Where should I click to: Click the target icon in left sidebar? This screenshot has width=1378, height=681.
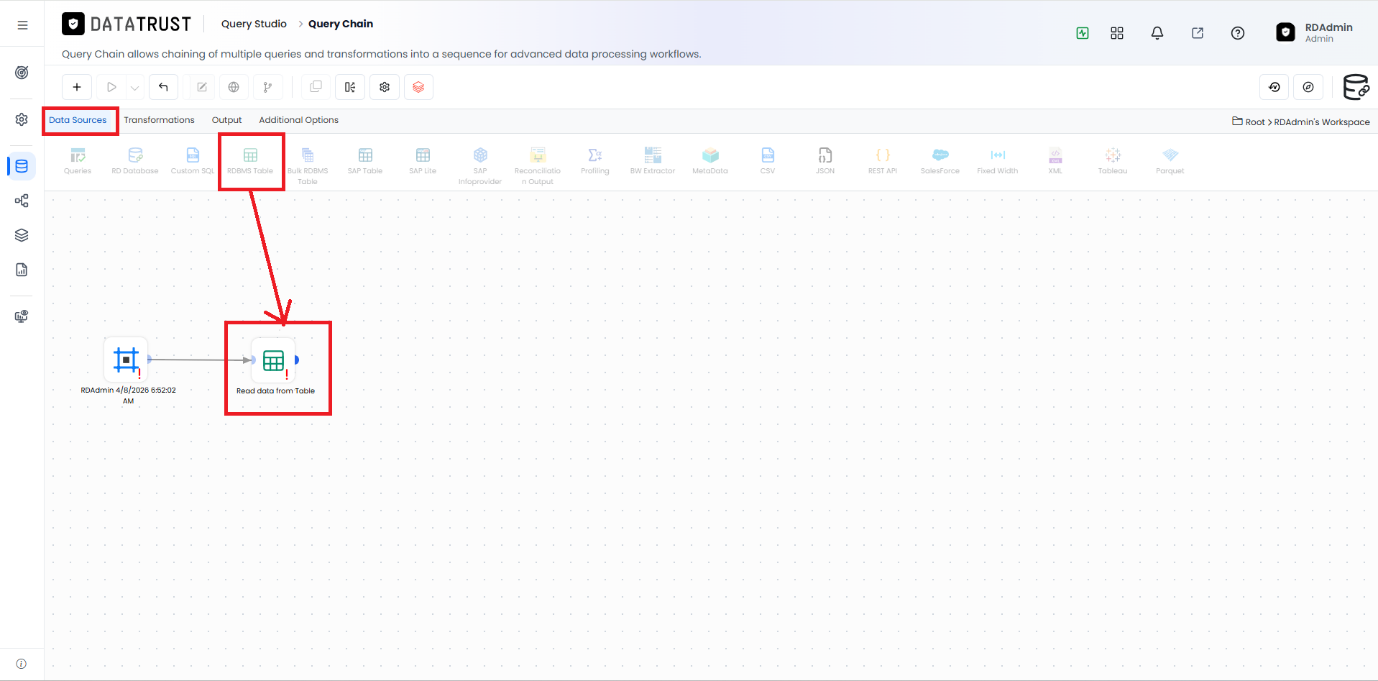click(x=21, y=73)
